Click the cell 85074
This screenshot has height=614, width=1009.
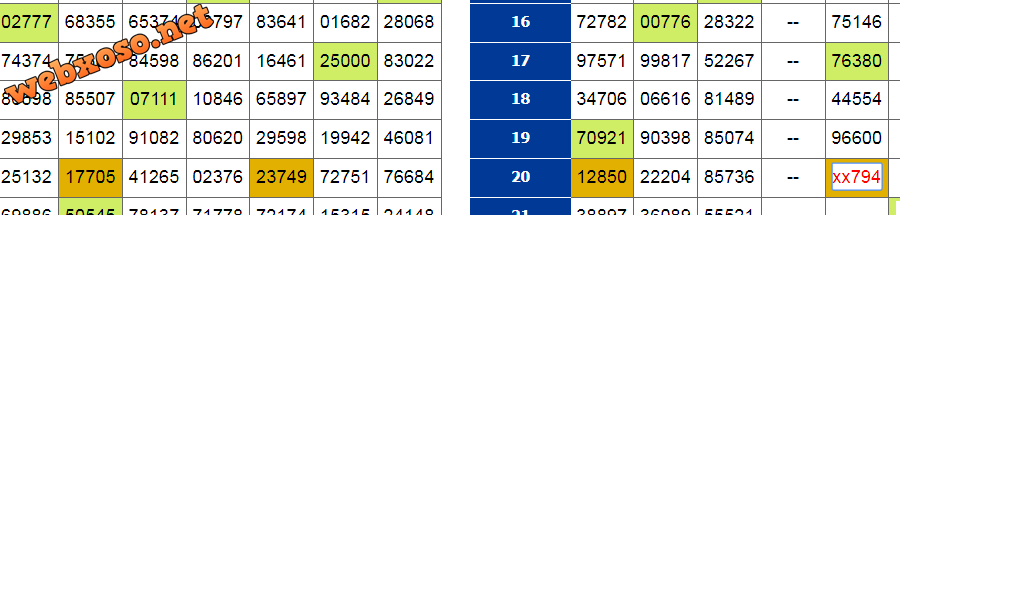tap(729, 138)
